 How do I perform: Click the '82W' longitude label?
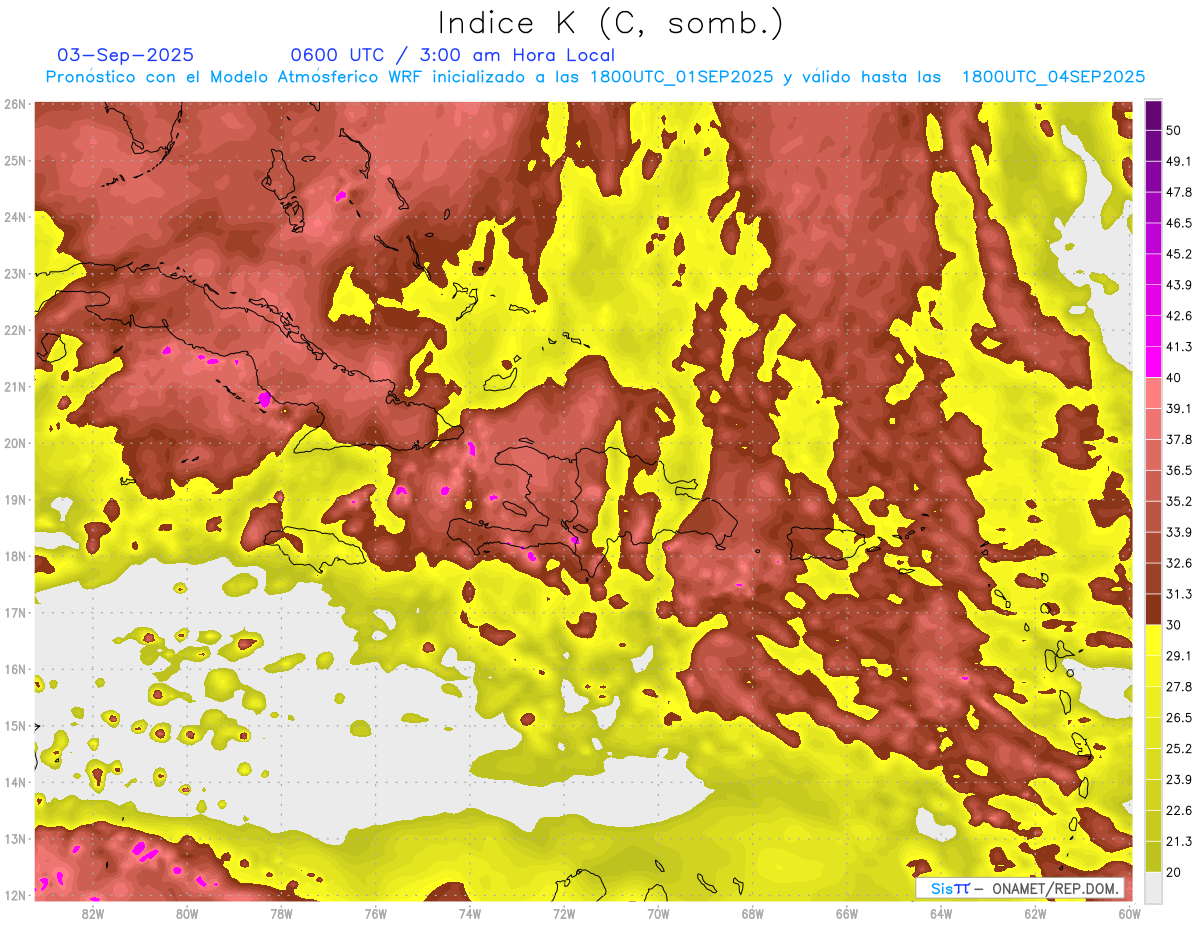pos(93,913)
